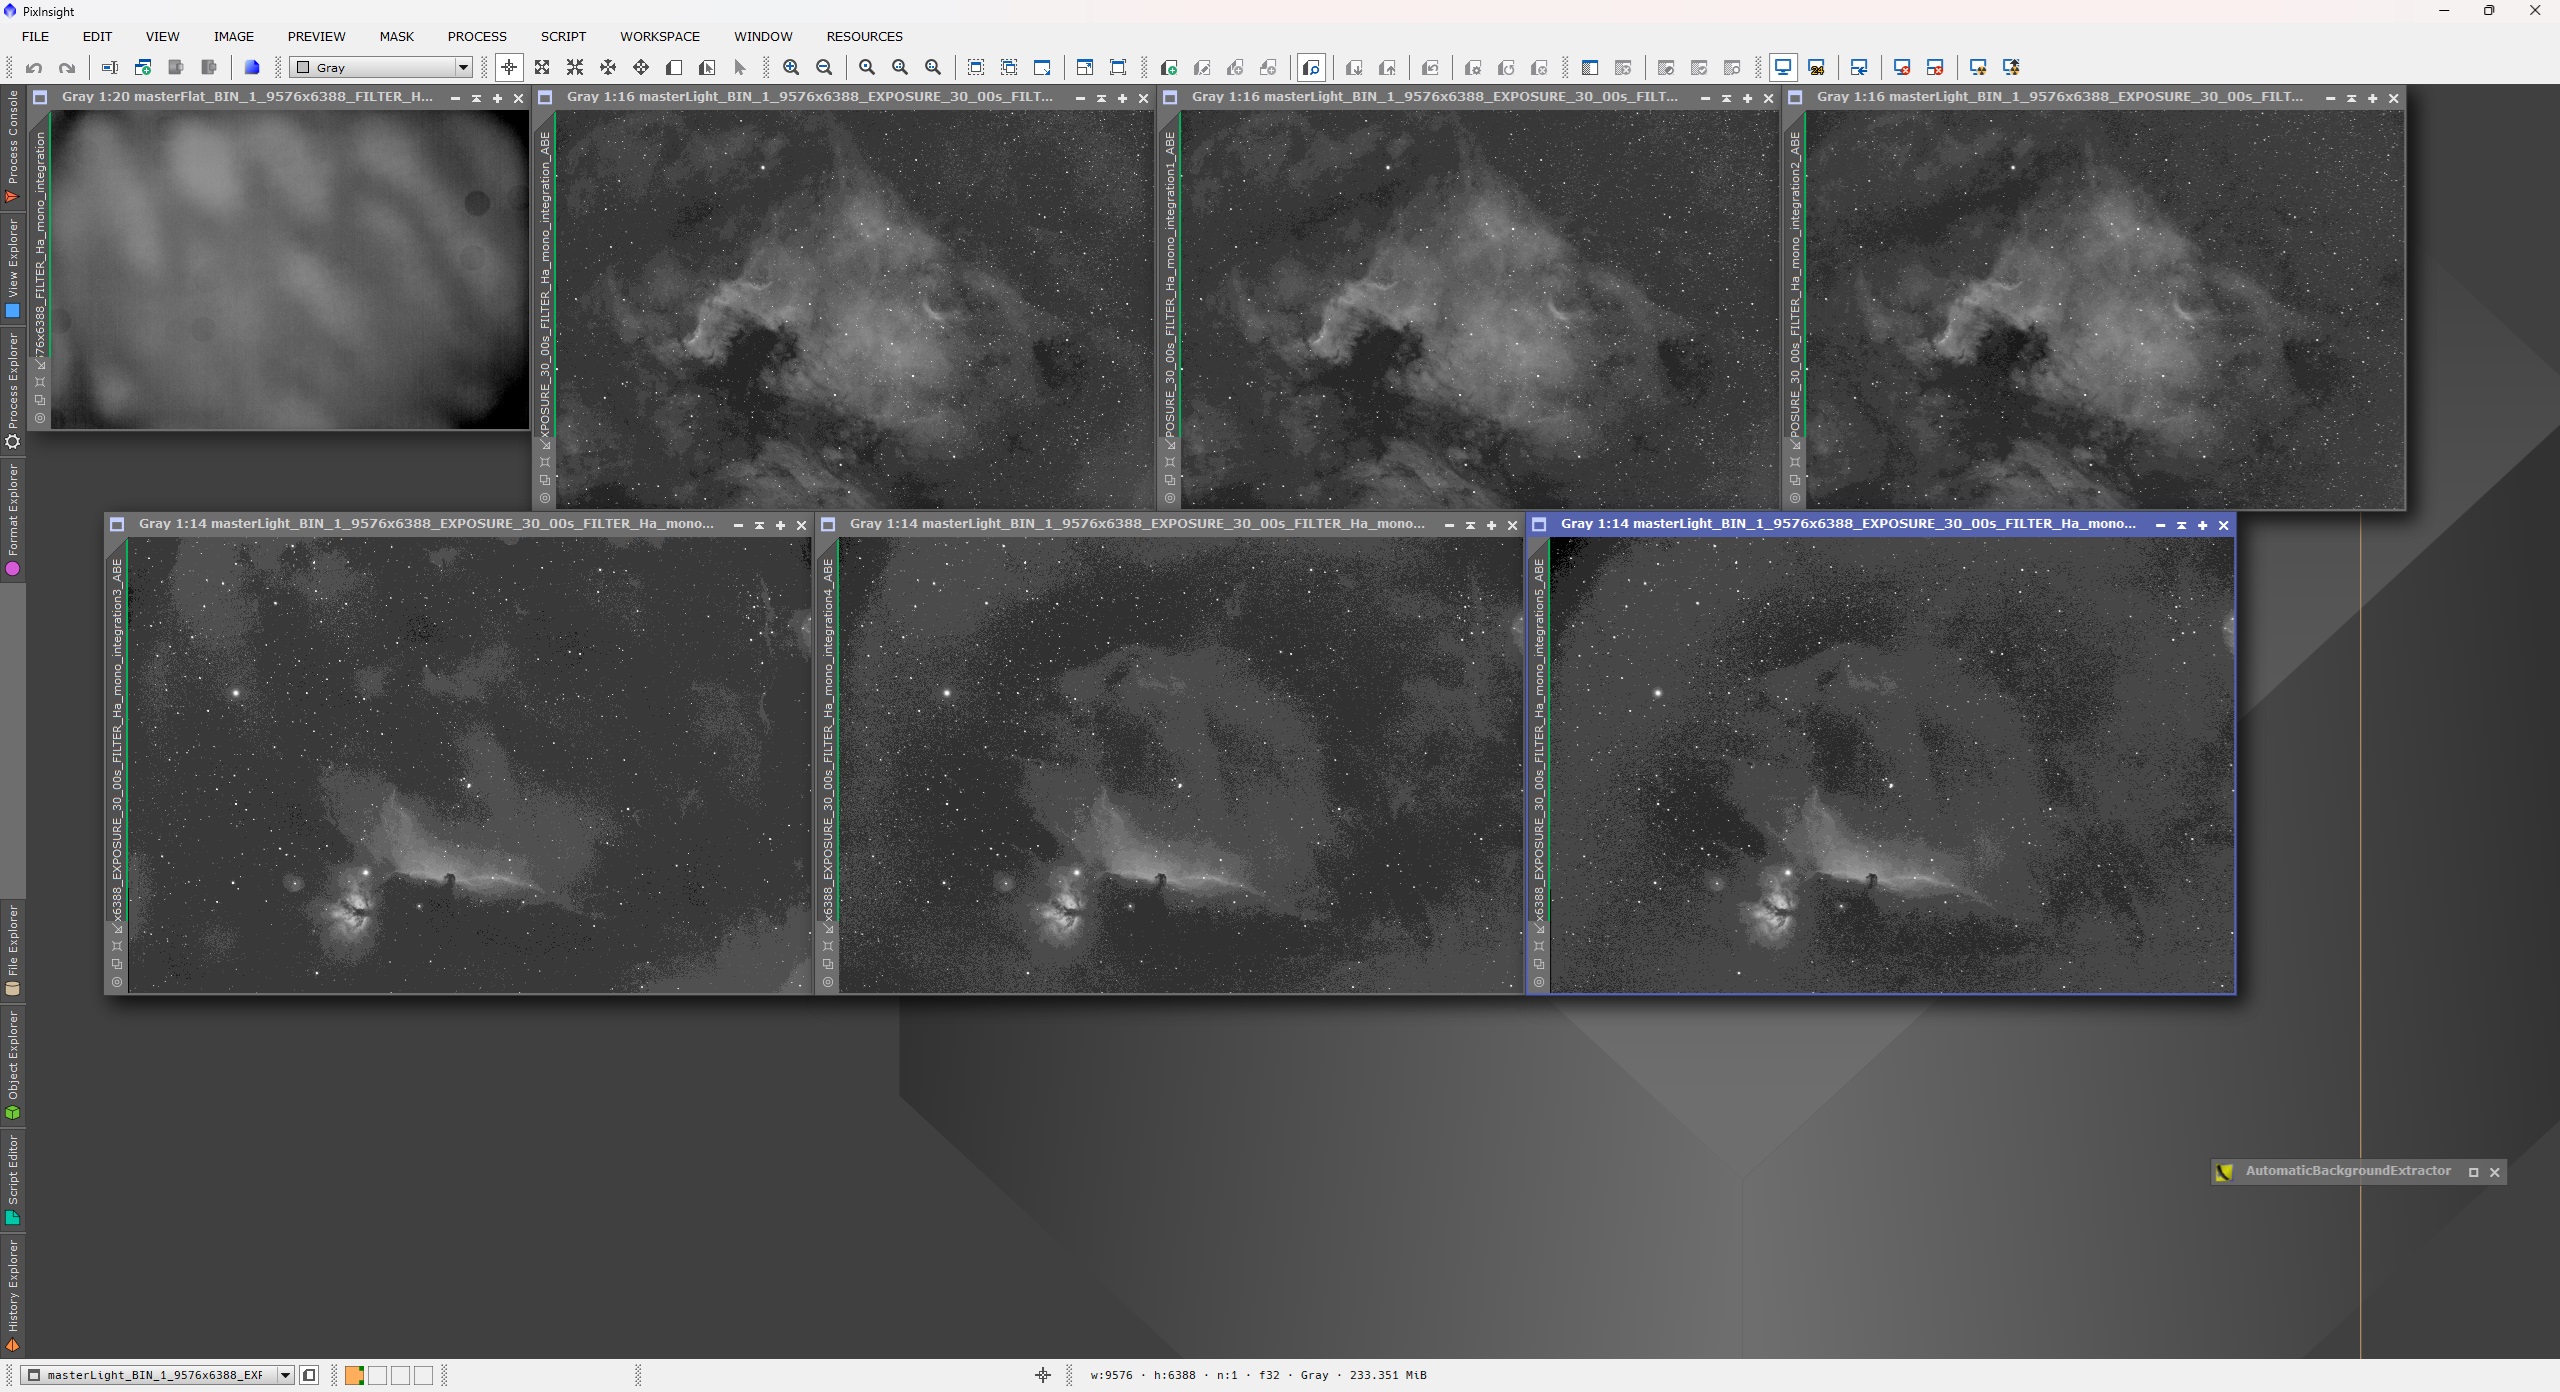The image size is (2560, 1392).
Task: Click the Undo arrow in the toolbar
Action: pos(34,68)
